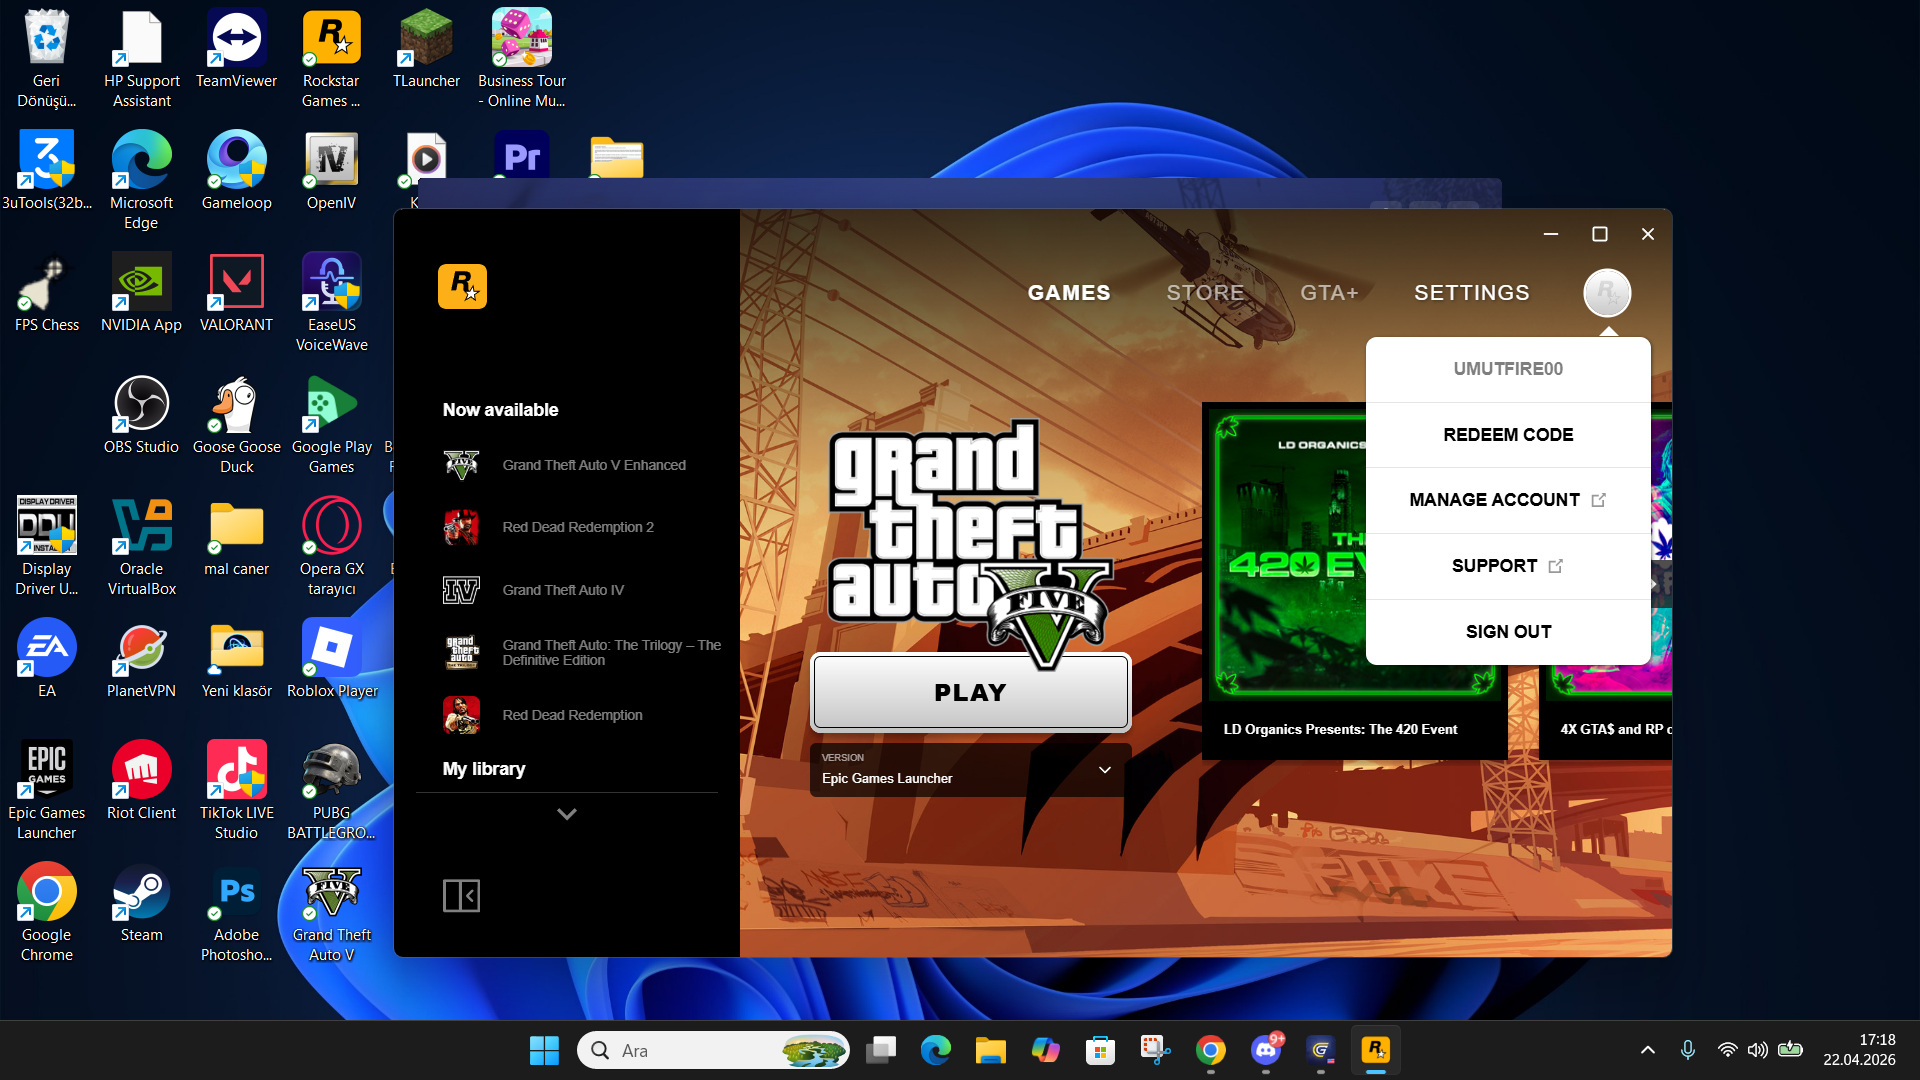Show hidden system tray icons chevron

point(1647,1050)
